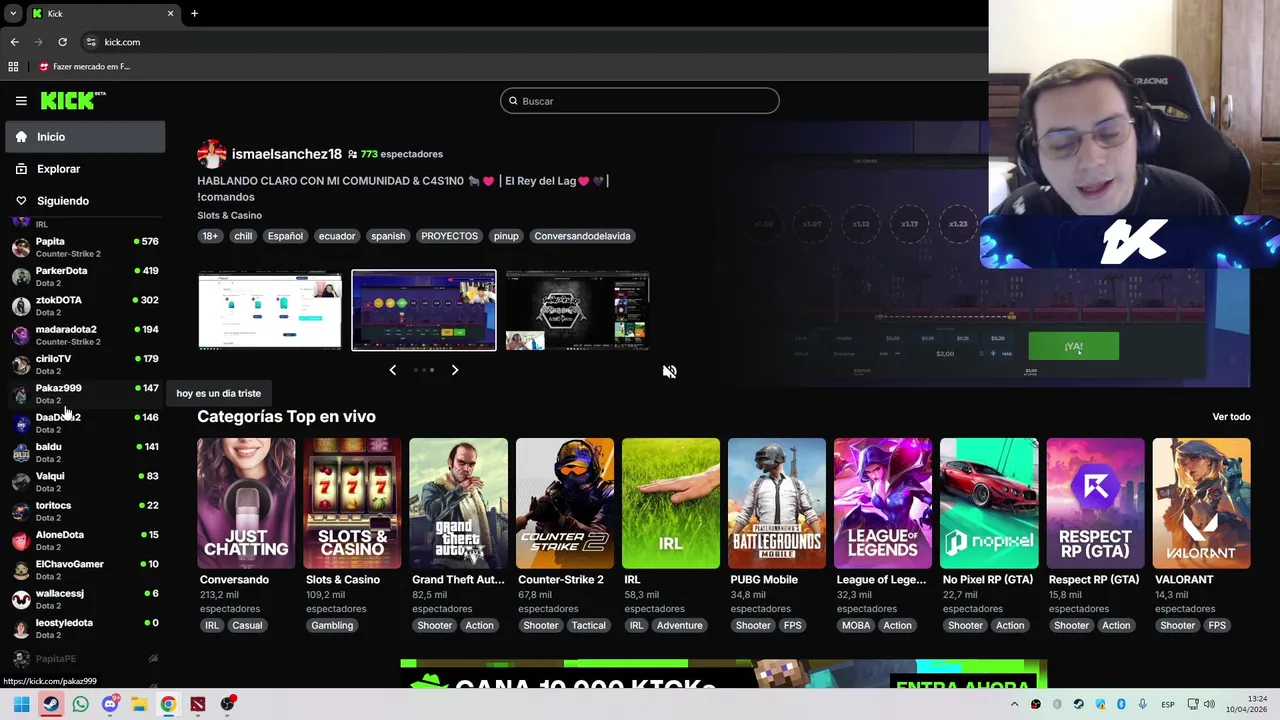1280x720 pixels.
Task: Click MOBA tag under League of Legends
Action: click(856, 625)
